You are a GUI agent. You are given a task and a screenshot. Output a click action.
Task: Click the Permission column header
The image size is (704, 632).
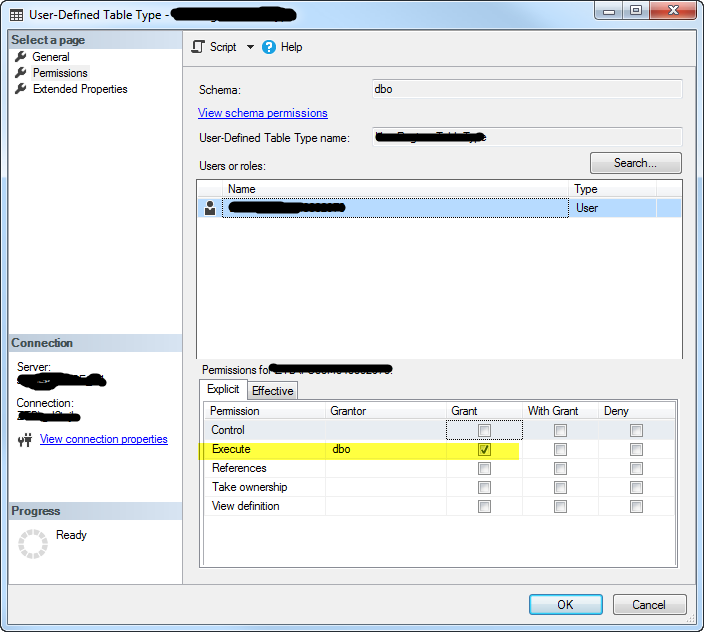[x=265, y=411]
